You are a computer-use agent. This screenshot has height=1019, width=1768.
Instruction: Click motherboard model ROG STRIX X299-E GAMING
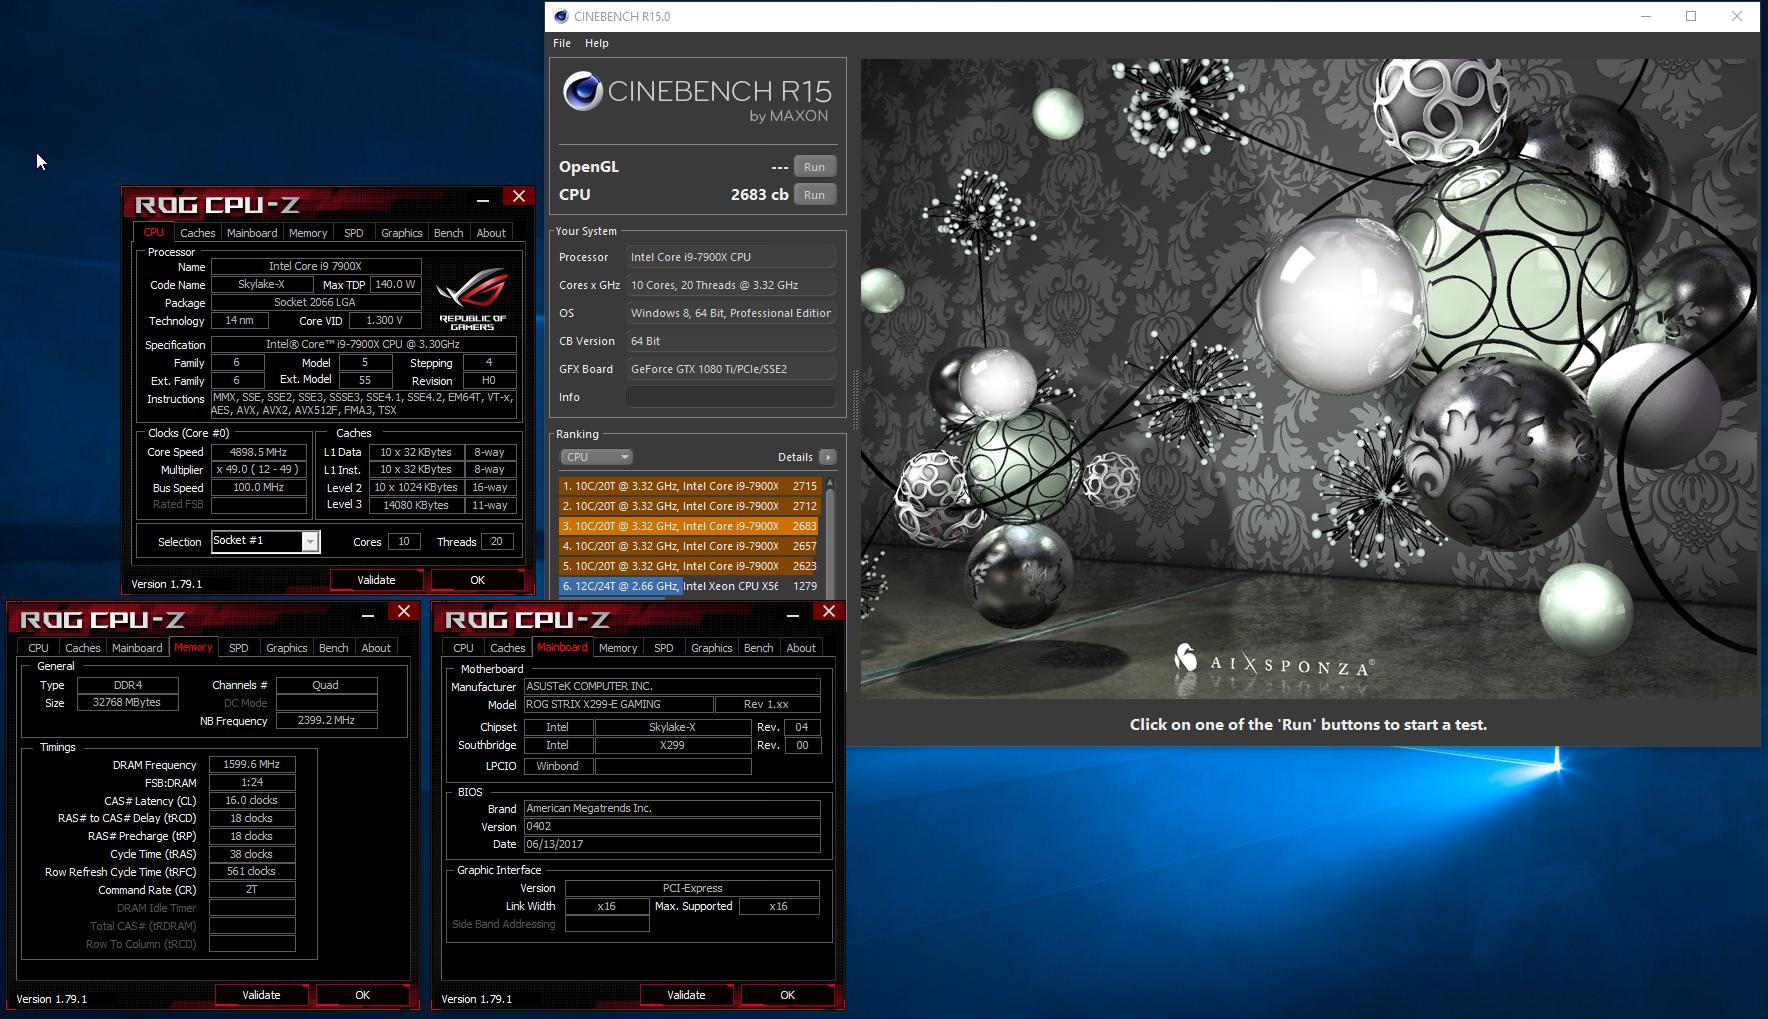tap(618, 704)
